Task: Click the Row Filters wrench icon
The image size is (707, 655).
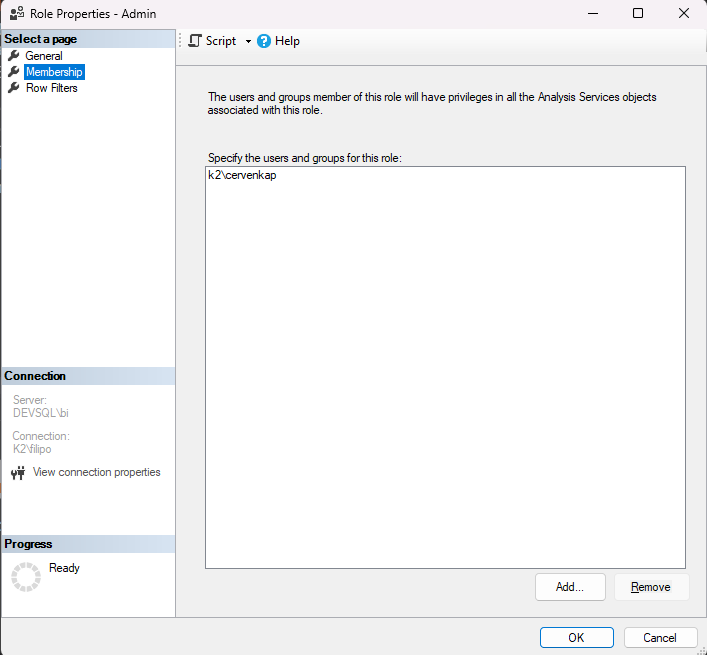Action: point(14,87)
